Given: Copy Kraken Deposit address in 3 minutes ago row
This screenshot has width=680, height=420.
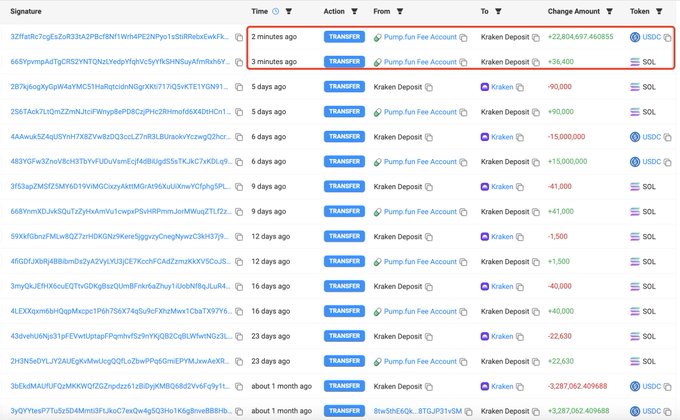Looking at the screenshot, I should (536, 62).
